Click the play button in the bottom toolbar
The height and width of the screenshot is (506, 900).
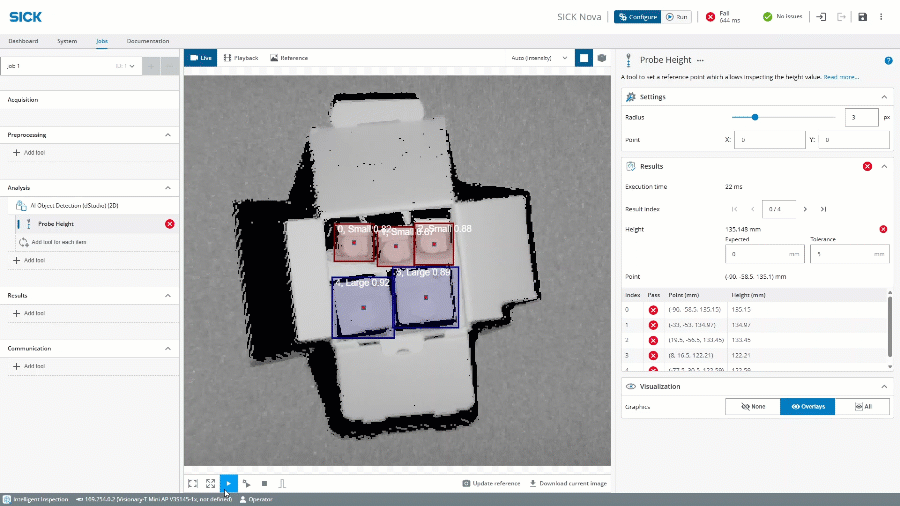[228, 483]
